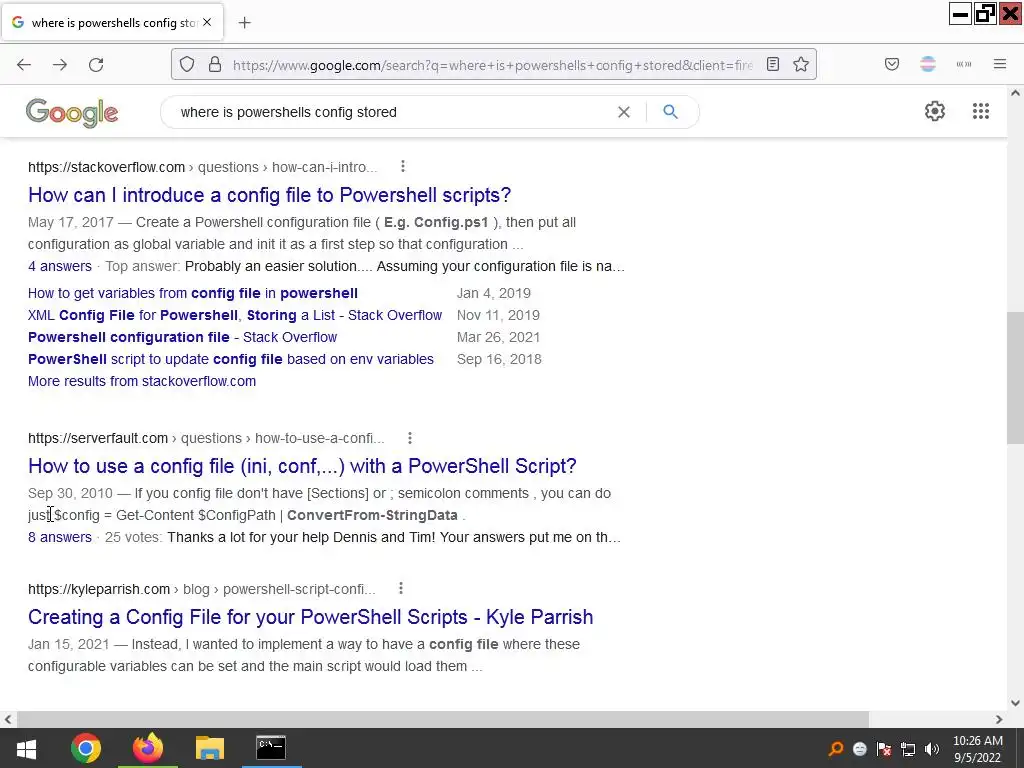Viewport: 1024px width, 768px height.
Task: Submit search with magnifier icon
Action: tap(670, 112)
